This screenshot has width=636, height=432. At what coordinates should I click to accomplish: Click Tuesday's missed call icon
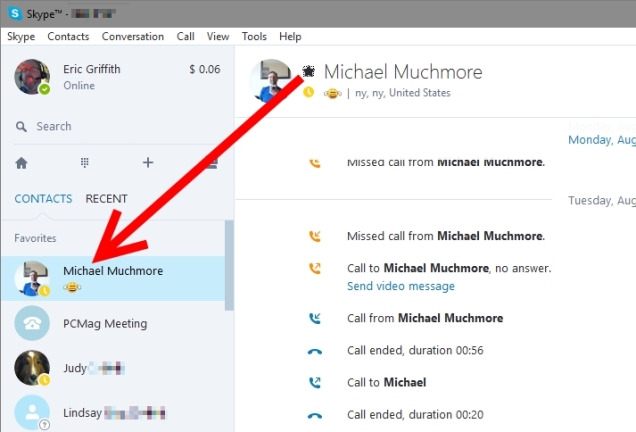pos(315,236)
